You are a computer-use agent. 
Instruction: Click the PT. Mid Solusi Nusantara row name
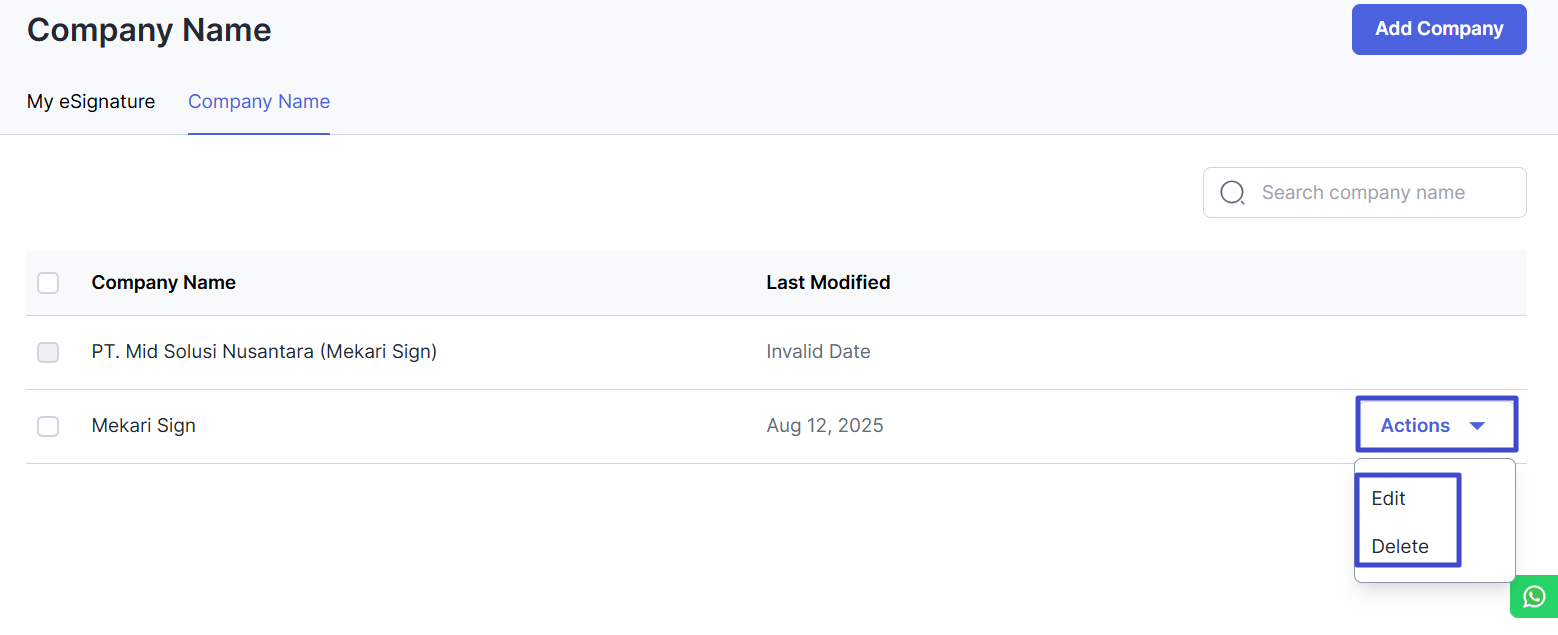[x=264, y=352]
